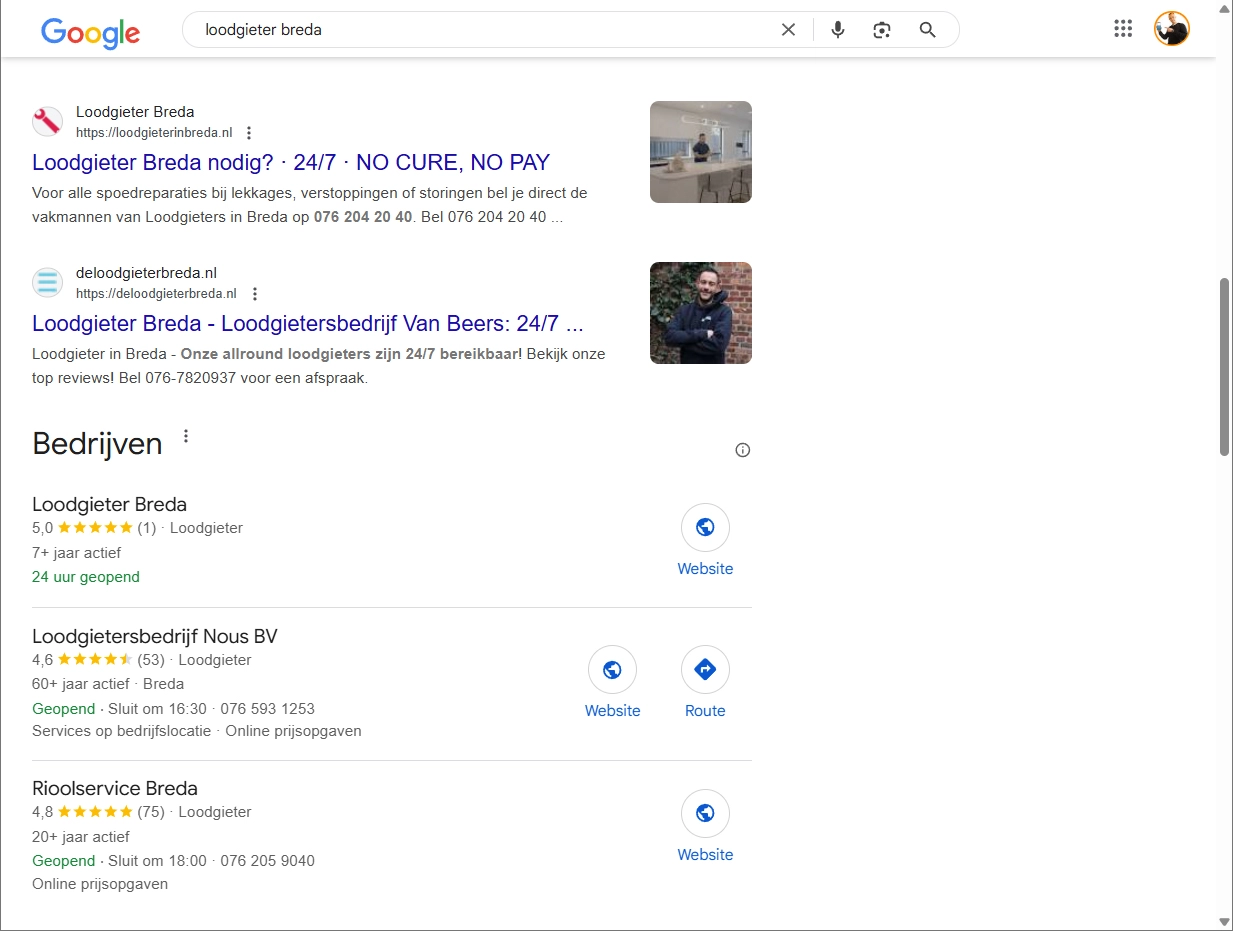Screen dimensions: 1233x931
Task: Start voice search with the microphone icon
Action: click(x=838, y=30)
